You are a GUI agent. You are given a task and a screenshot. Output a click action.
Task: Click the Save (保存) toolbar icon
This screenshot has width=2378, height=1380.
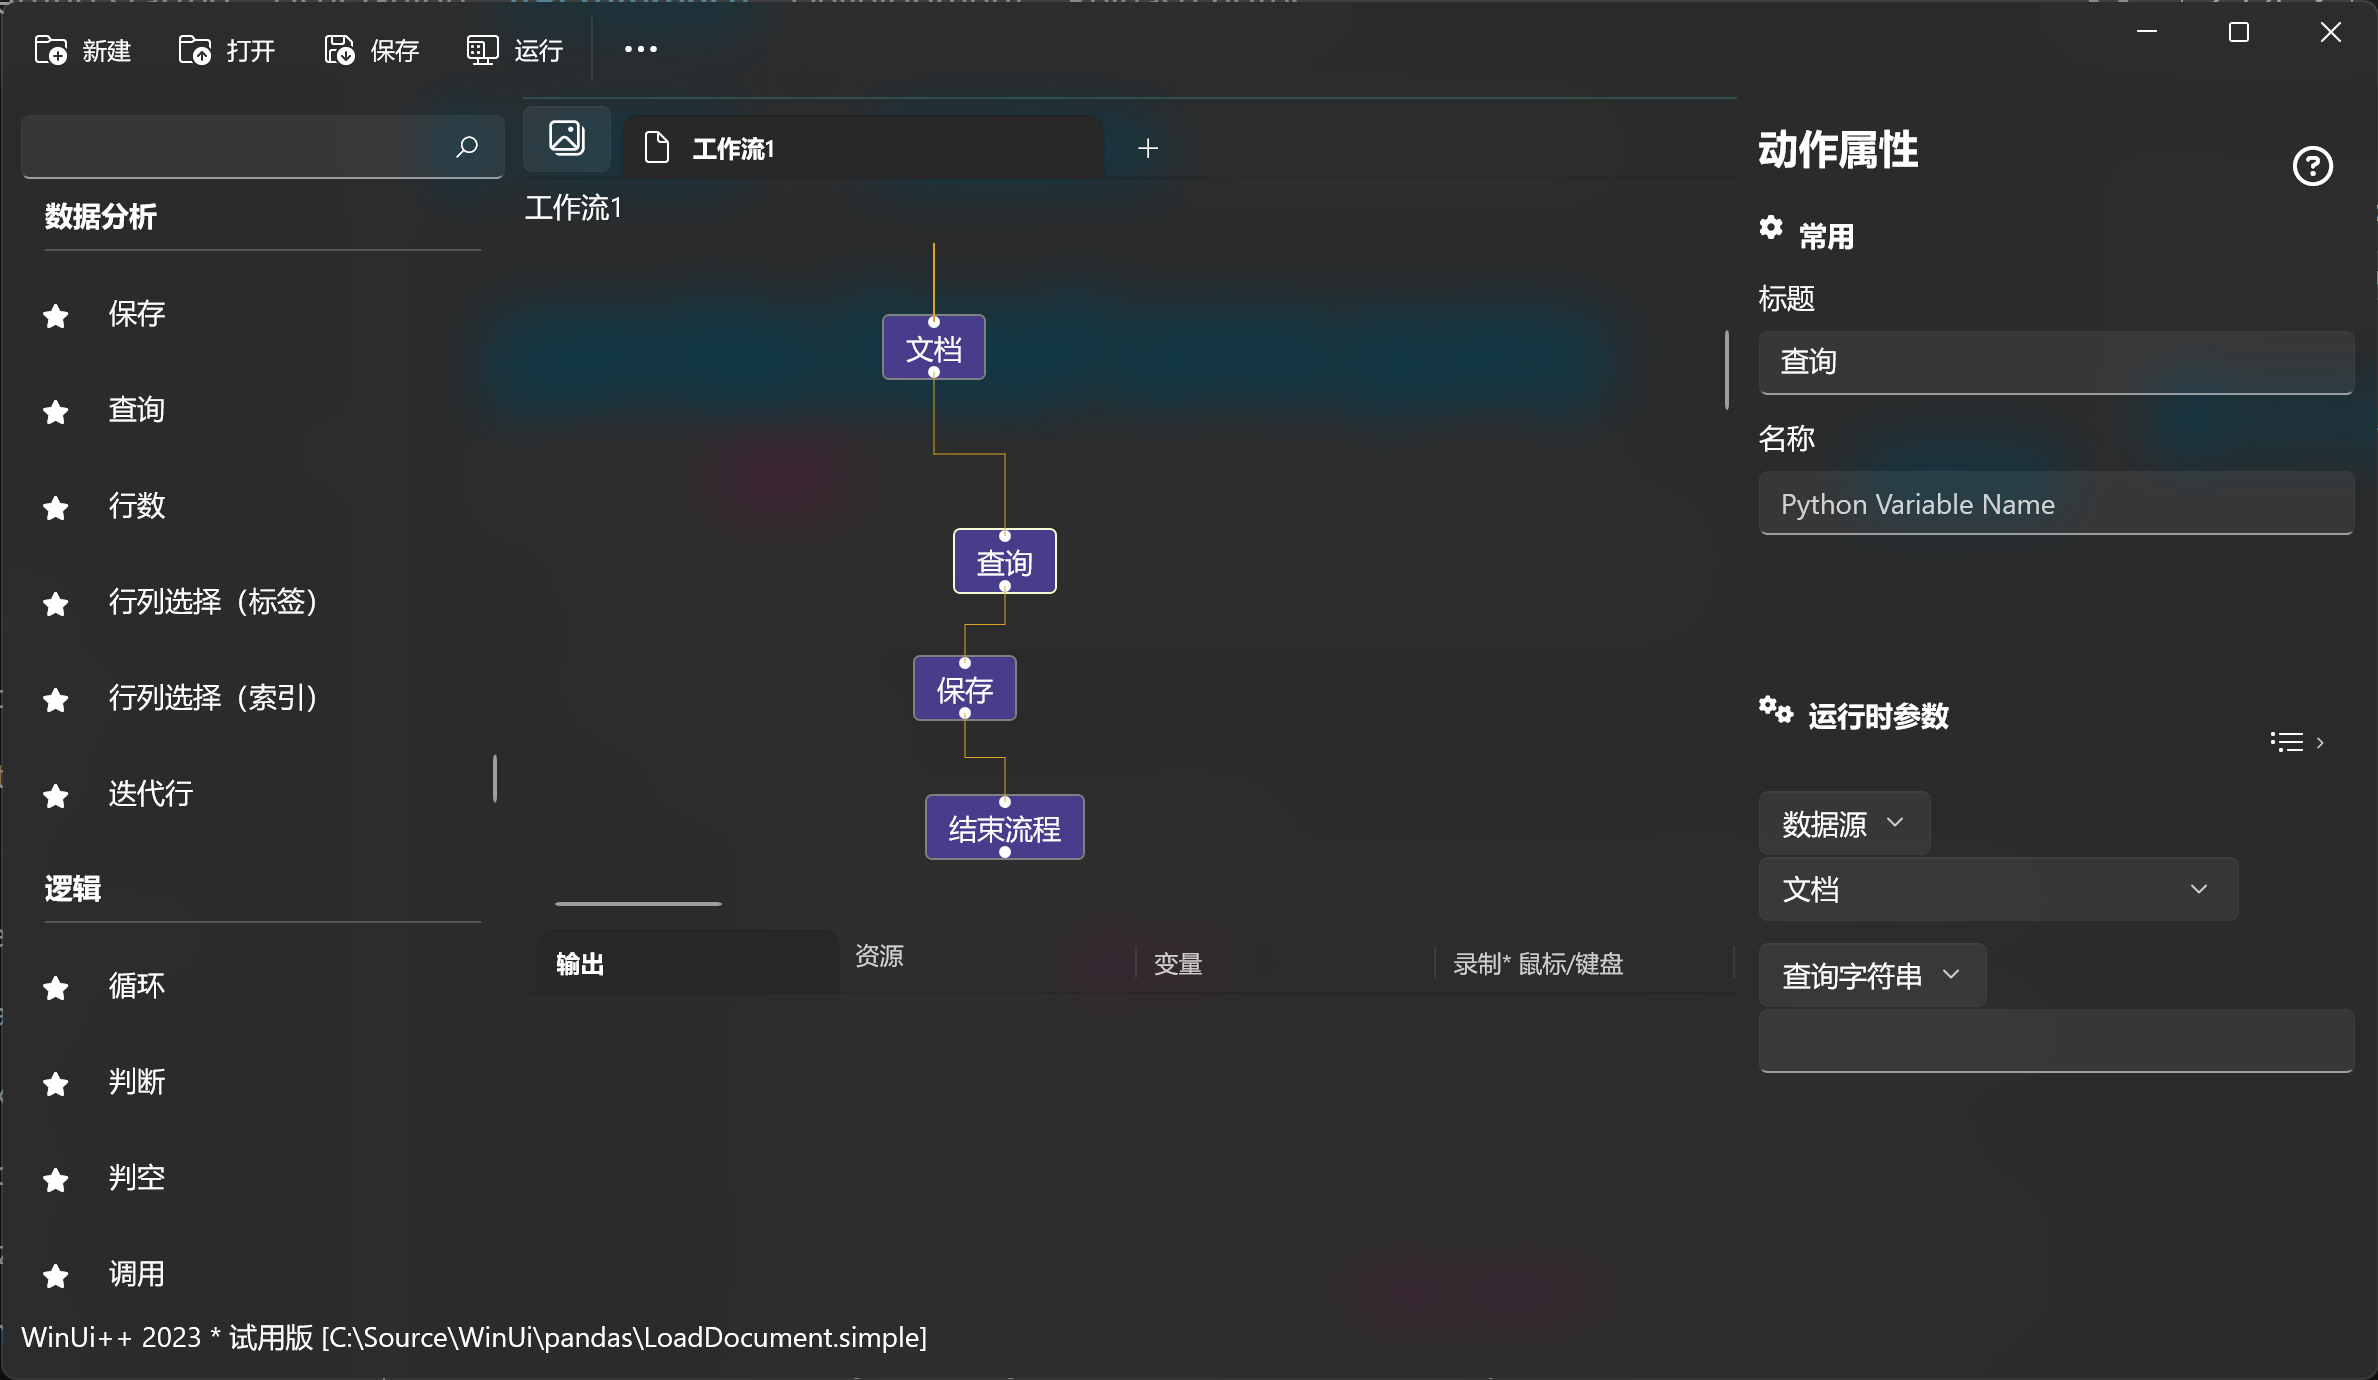coord(339,50)
